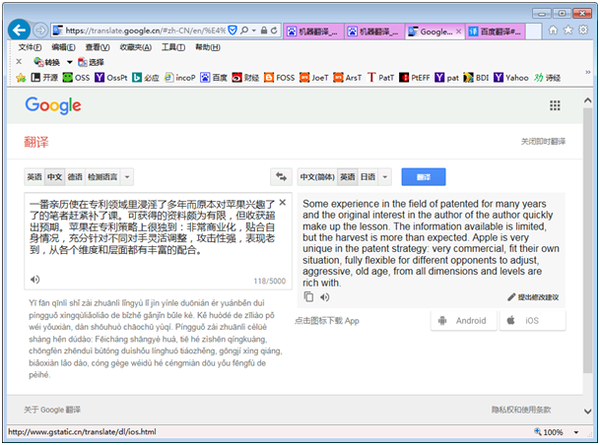Open dropdown arrow next to 转换
This screenshot has height=445, width=600.
(69, 62)
